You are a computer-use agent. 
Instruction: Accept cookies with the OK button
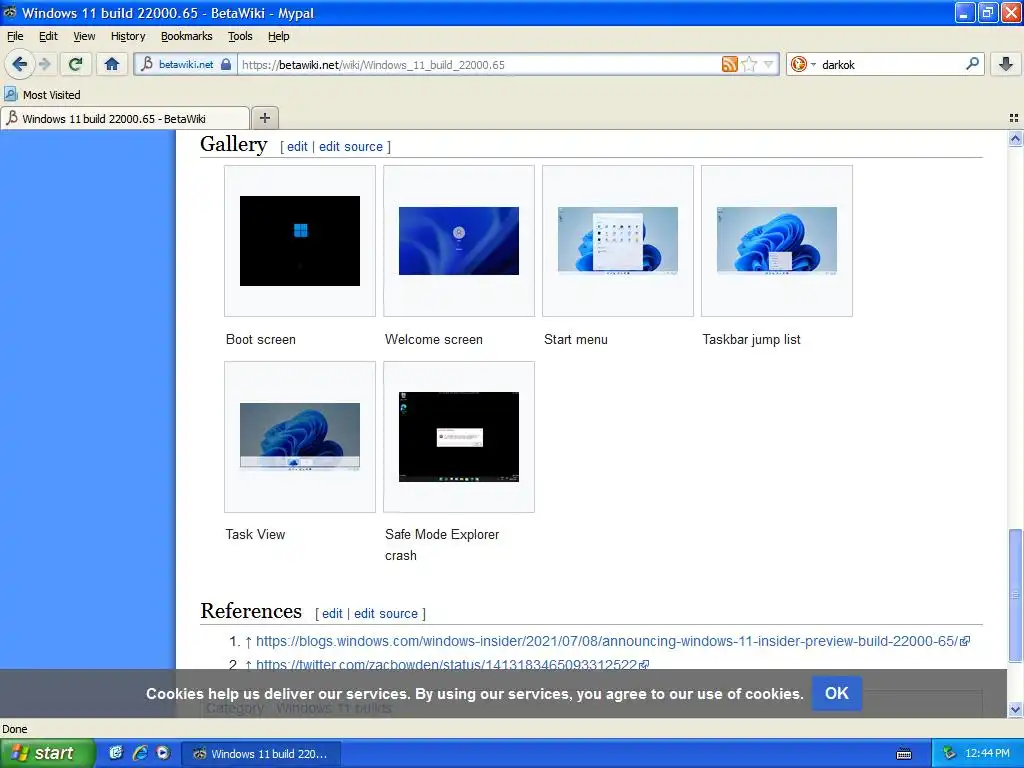coord(837,693)
